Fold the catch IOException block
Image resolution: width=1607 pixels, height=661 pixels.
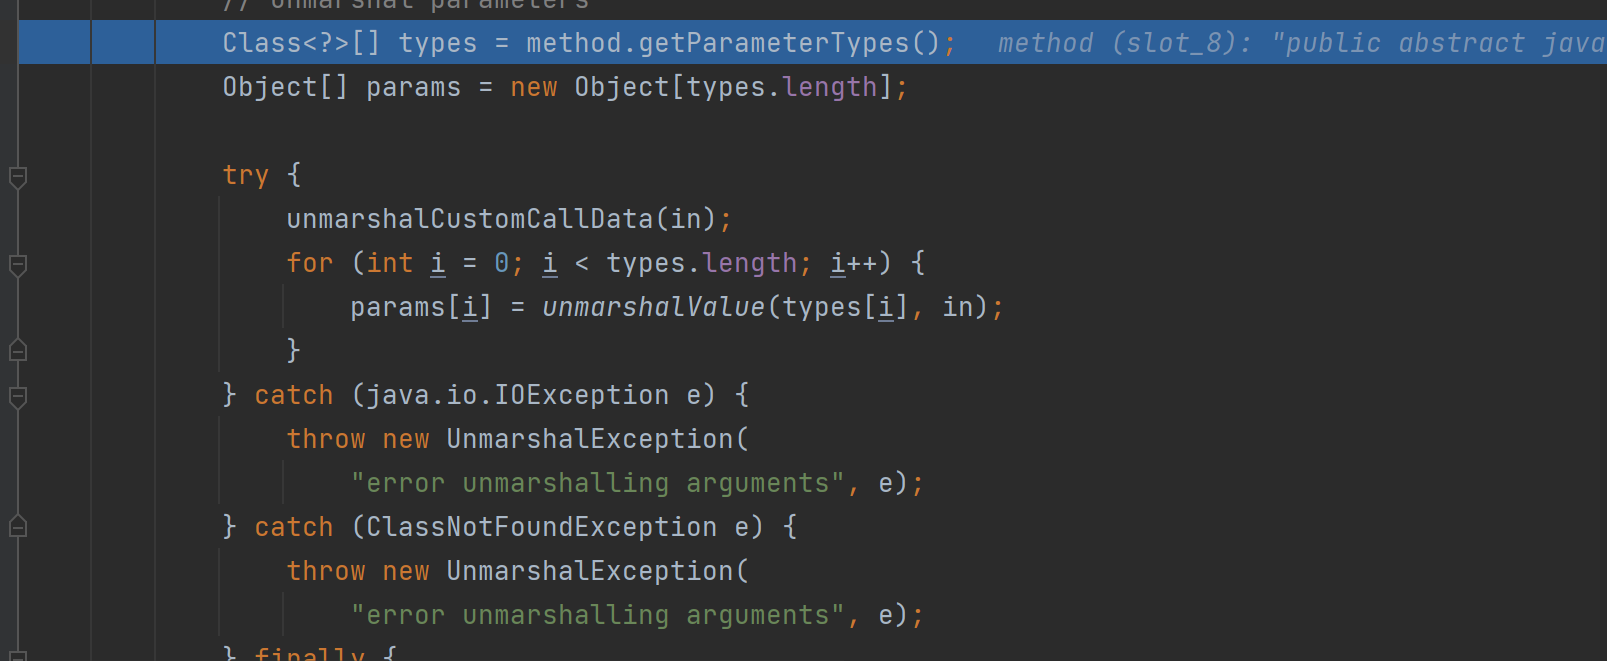18,397
